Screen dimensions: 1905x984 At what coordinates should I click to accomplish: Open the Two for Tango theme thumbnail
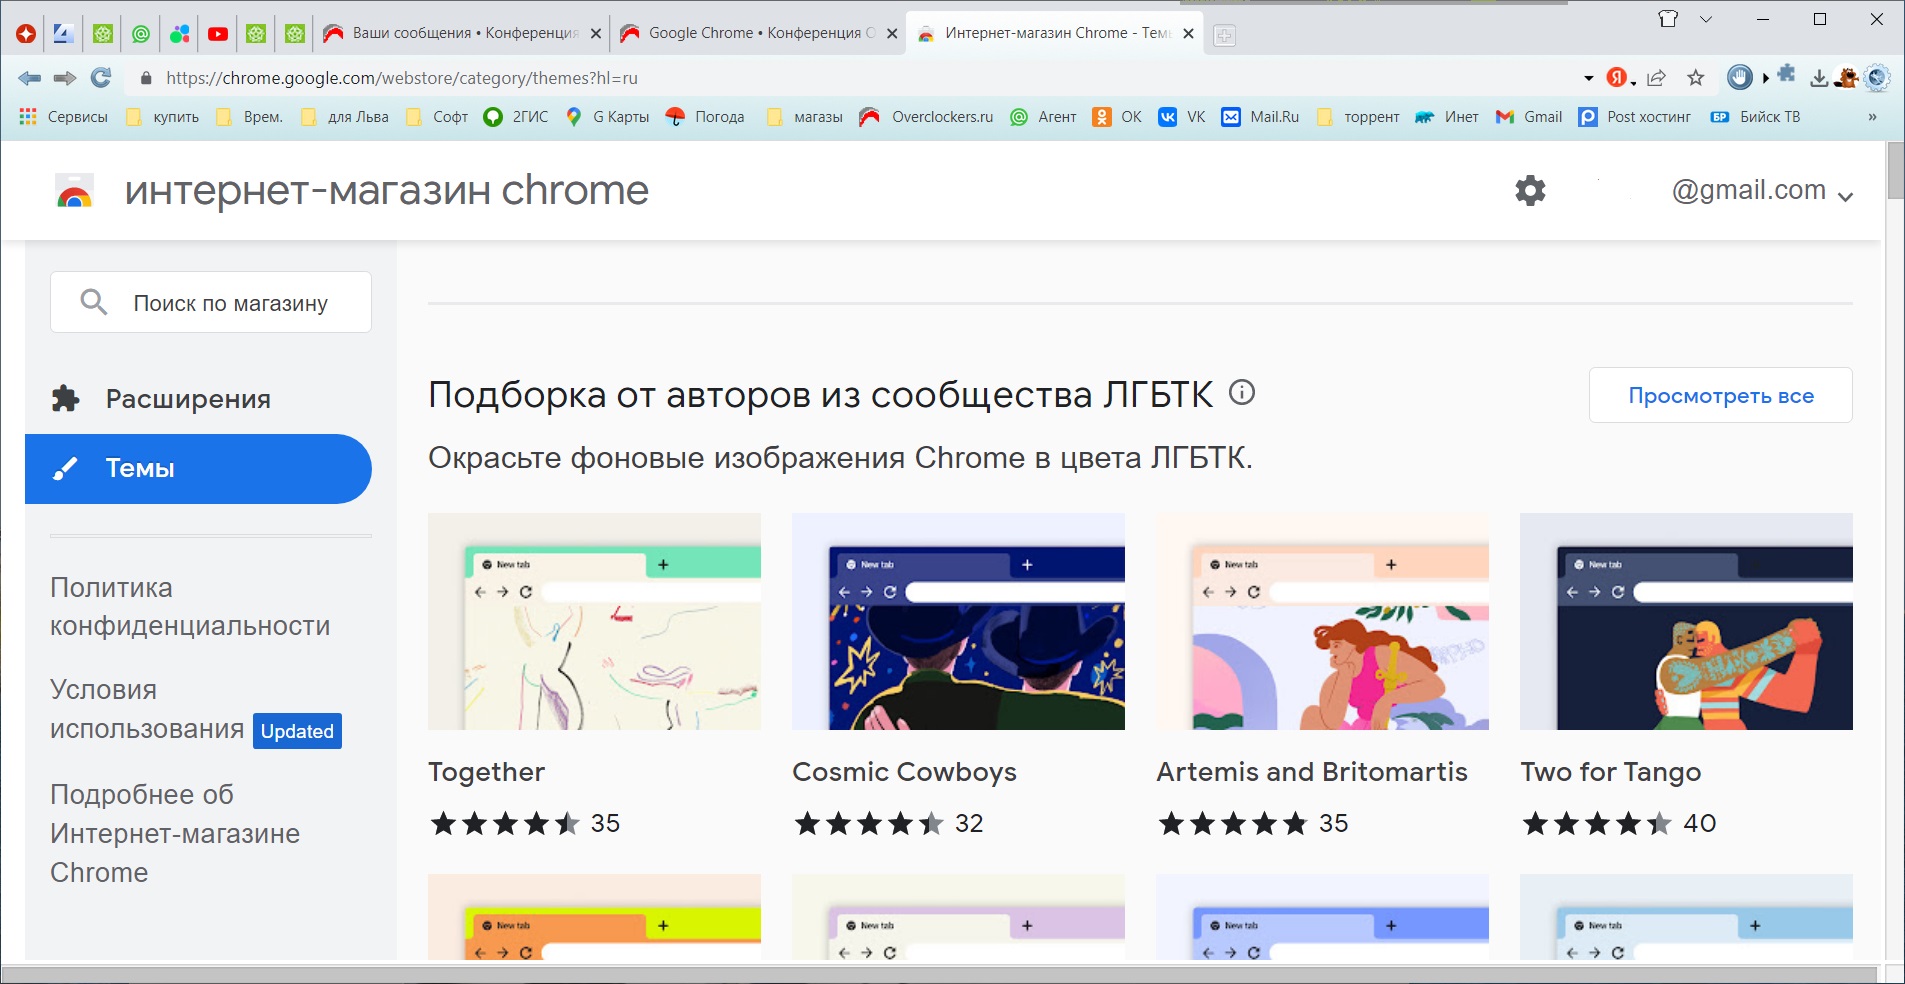tap(1686, 621)
